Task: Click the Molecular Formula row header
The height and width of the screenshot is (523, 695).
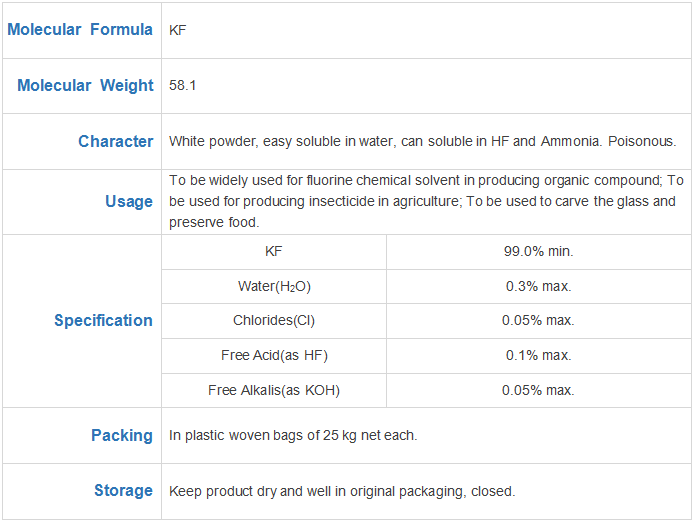Action: [80, 30]
